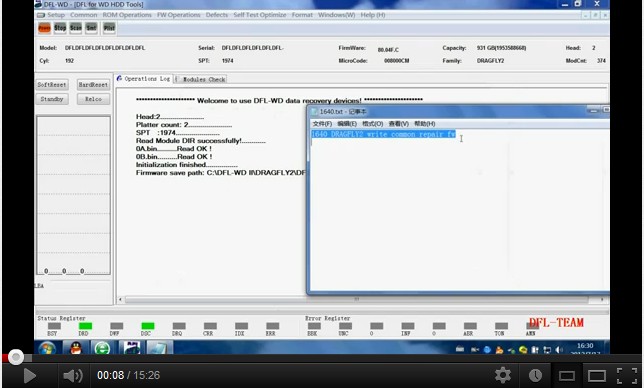Open the Format menu

tap(302, 15)
